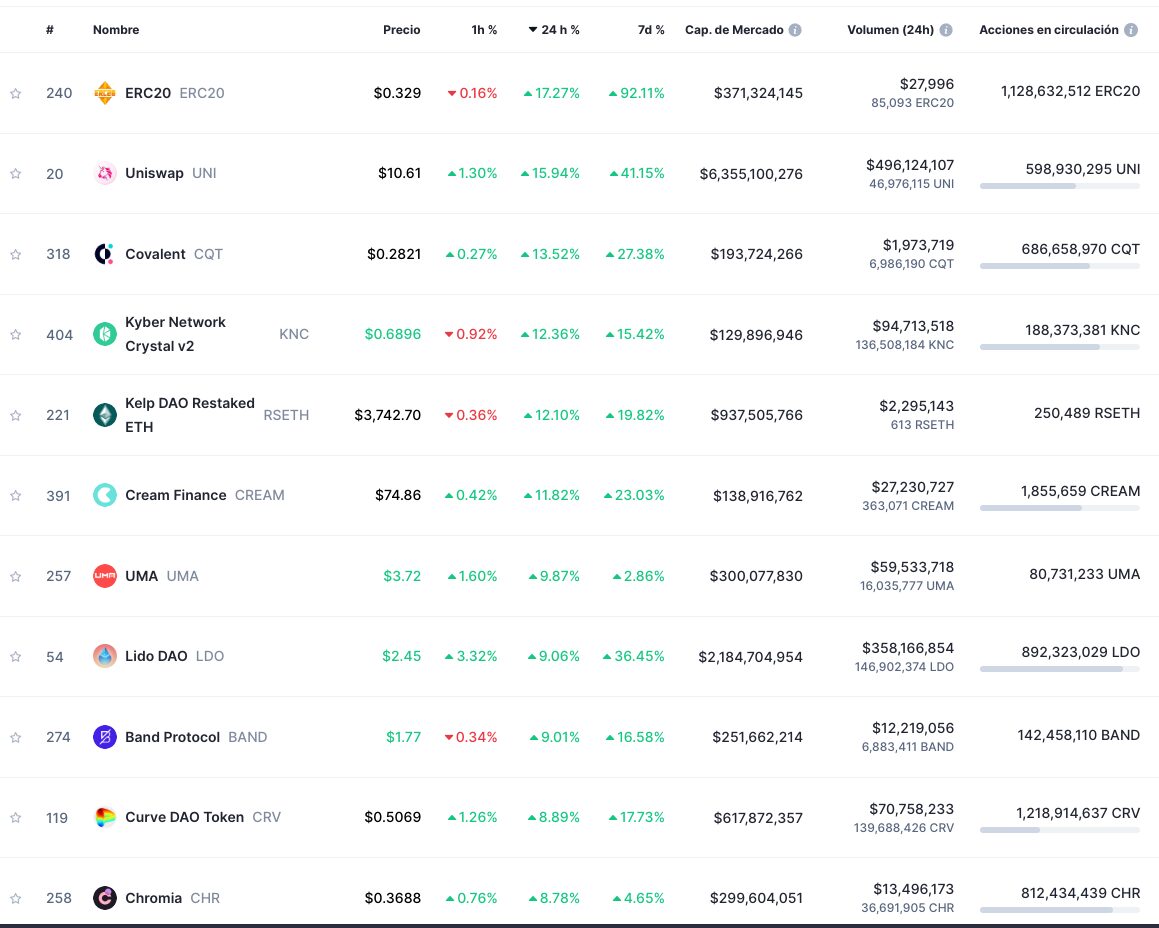Favorite Cream Finance using the star

pyautogui.click(x=16, y=495)
